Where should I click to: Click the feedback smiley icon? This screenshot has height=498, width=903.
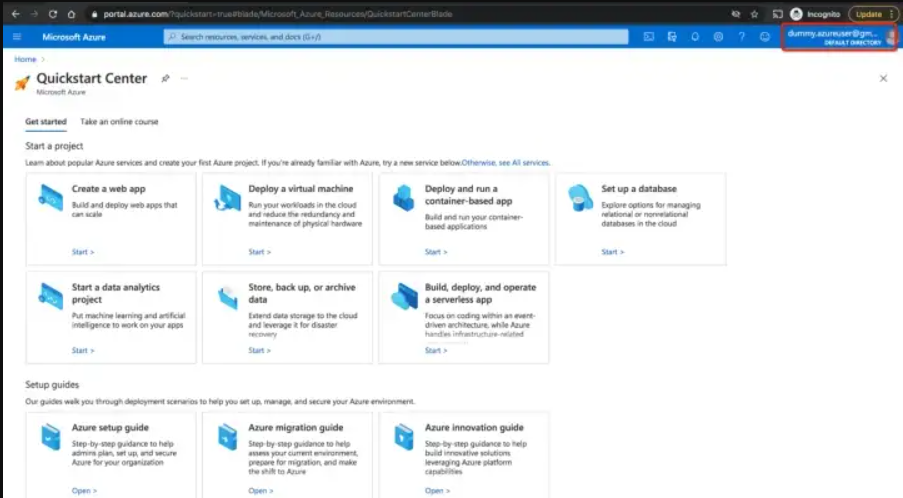point(765,37)
